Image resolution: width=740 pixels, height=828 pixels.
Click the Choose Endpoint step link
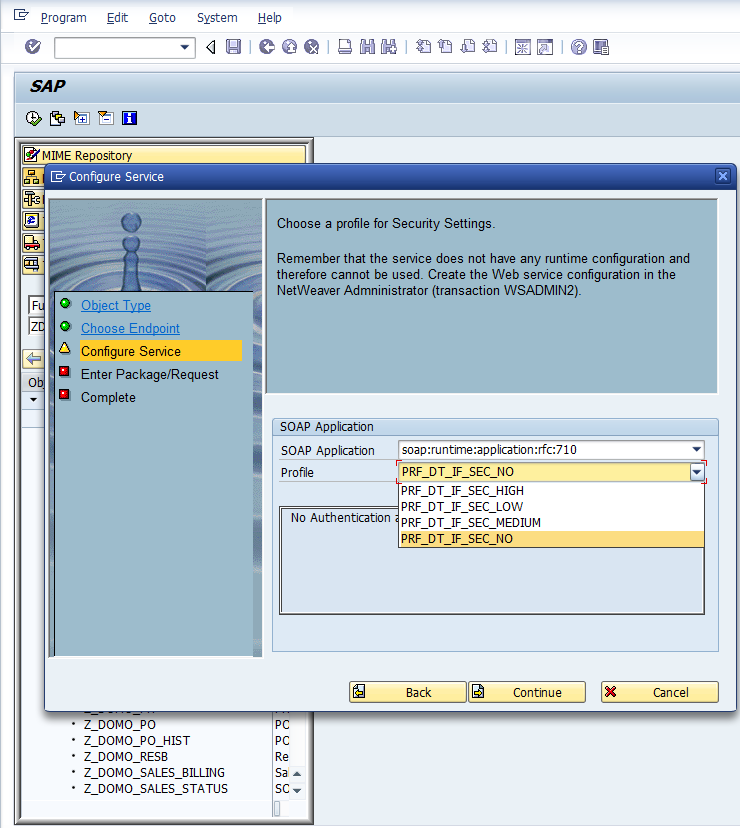(130, 328)
